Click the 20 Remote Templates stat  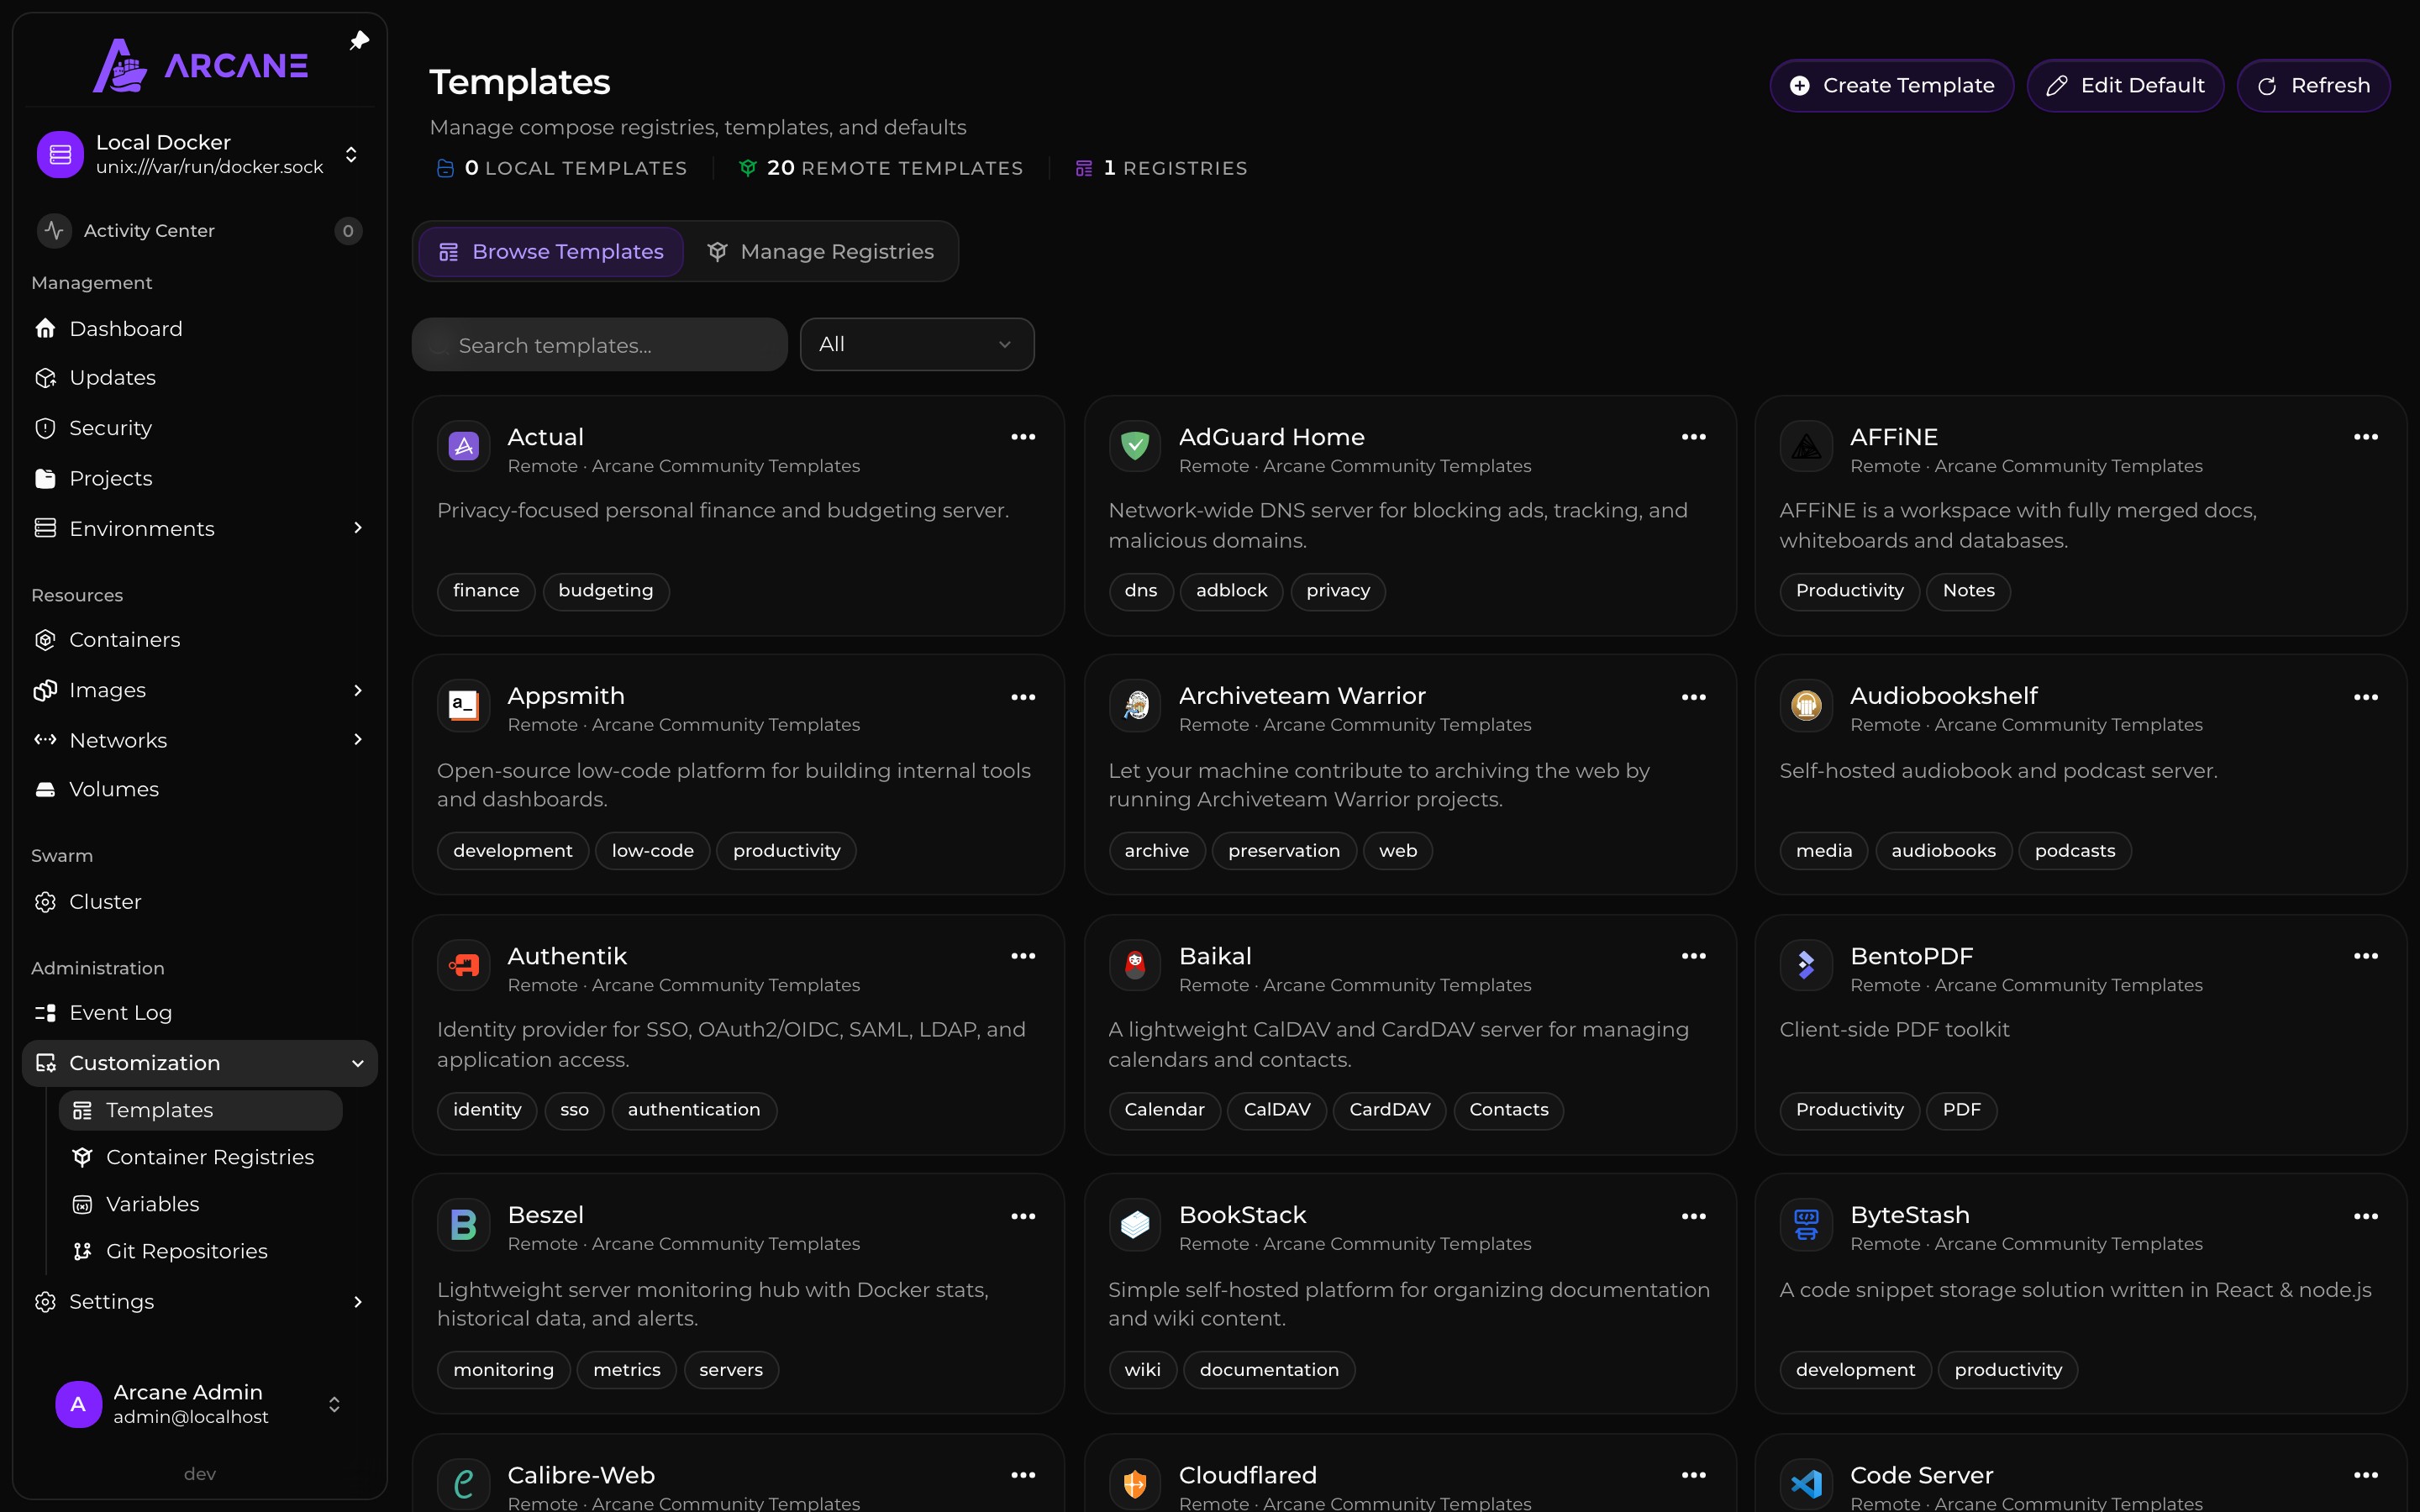pyautogui.click(x=881, y=168)
